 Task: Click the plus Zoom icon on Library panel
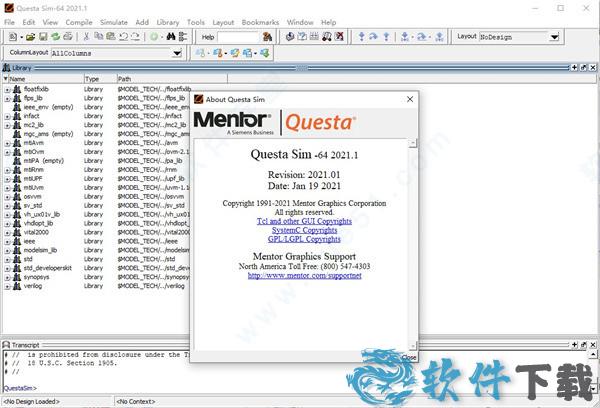[x=574, y=68]
